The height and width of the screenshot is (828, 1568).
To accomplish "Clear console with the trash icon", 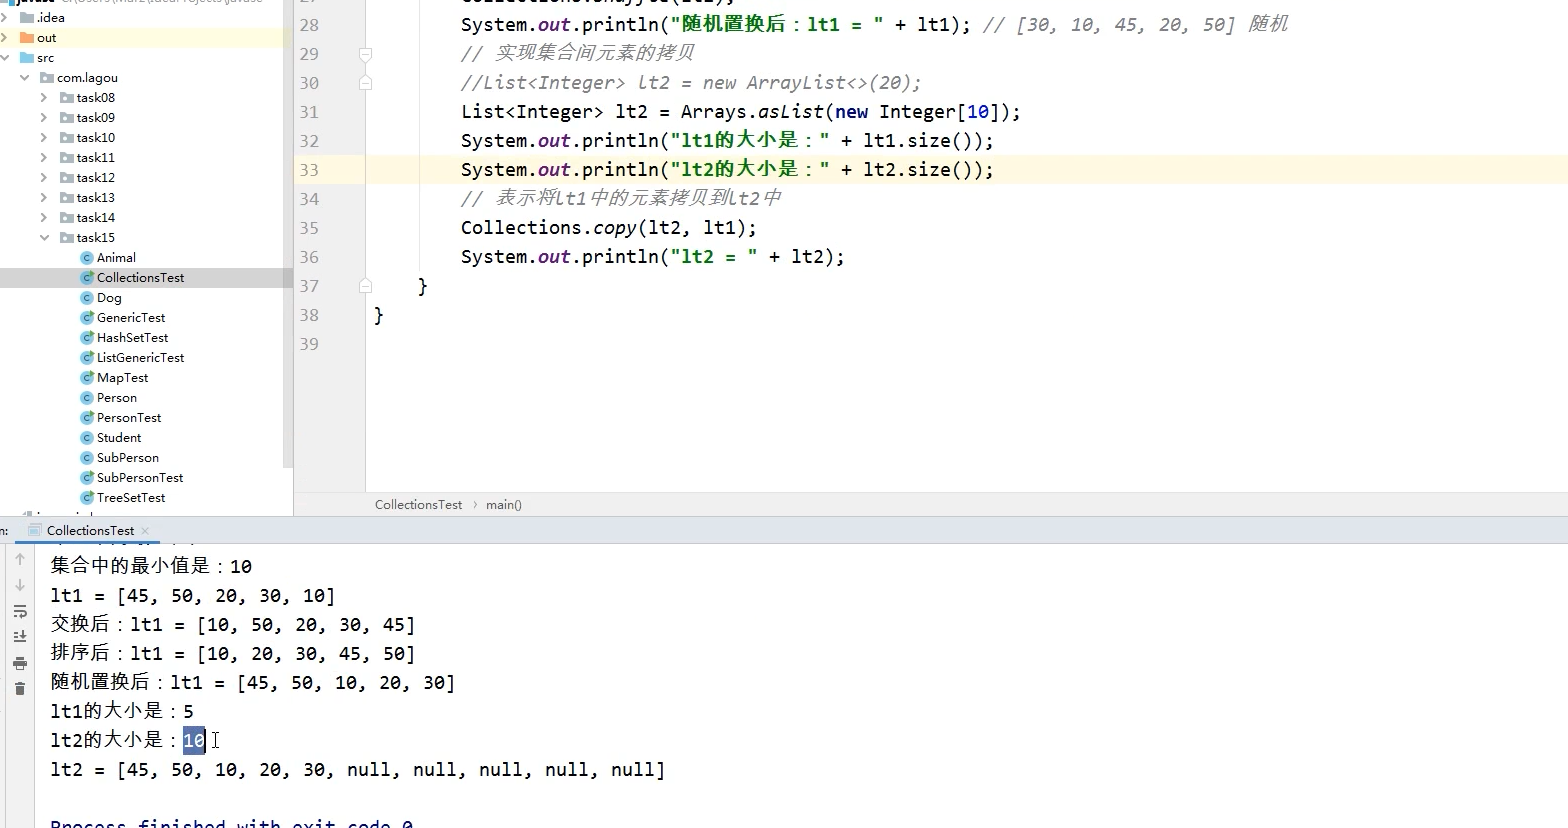I will (20, 689).
